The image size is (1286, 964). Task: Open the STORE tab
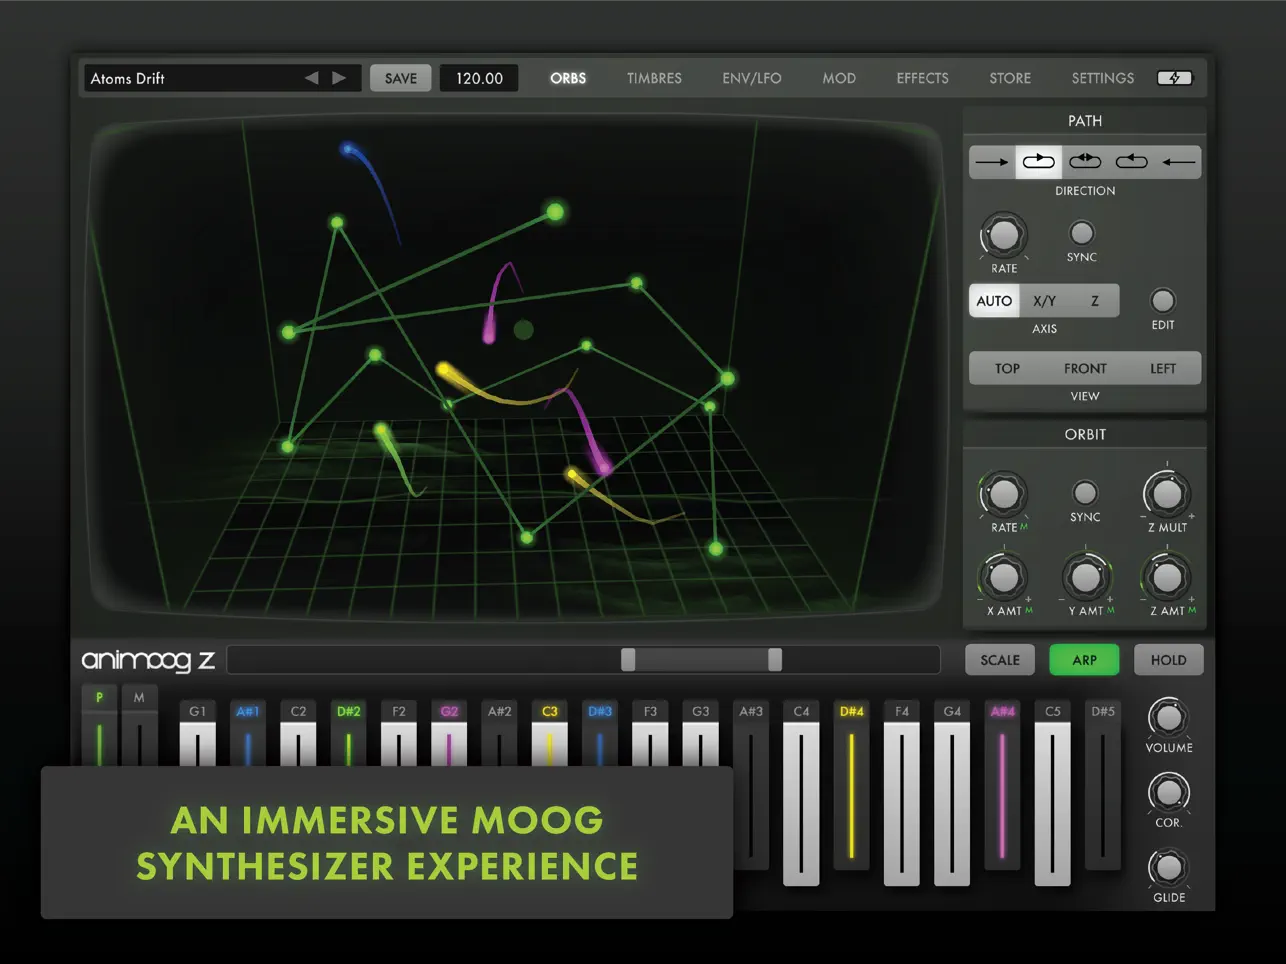(1010, 78)
